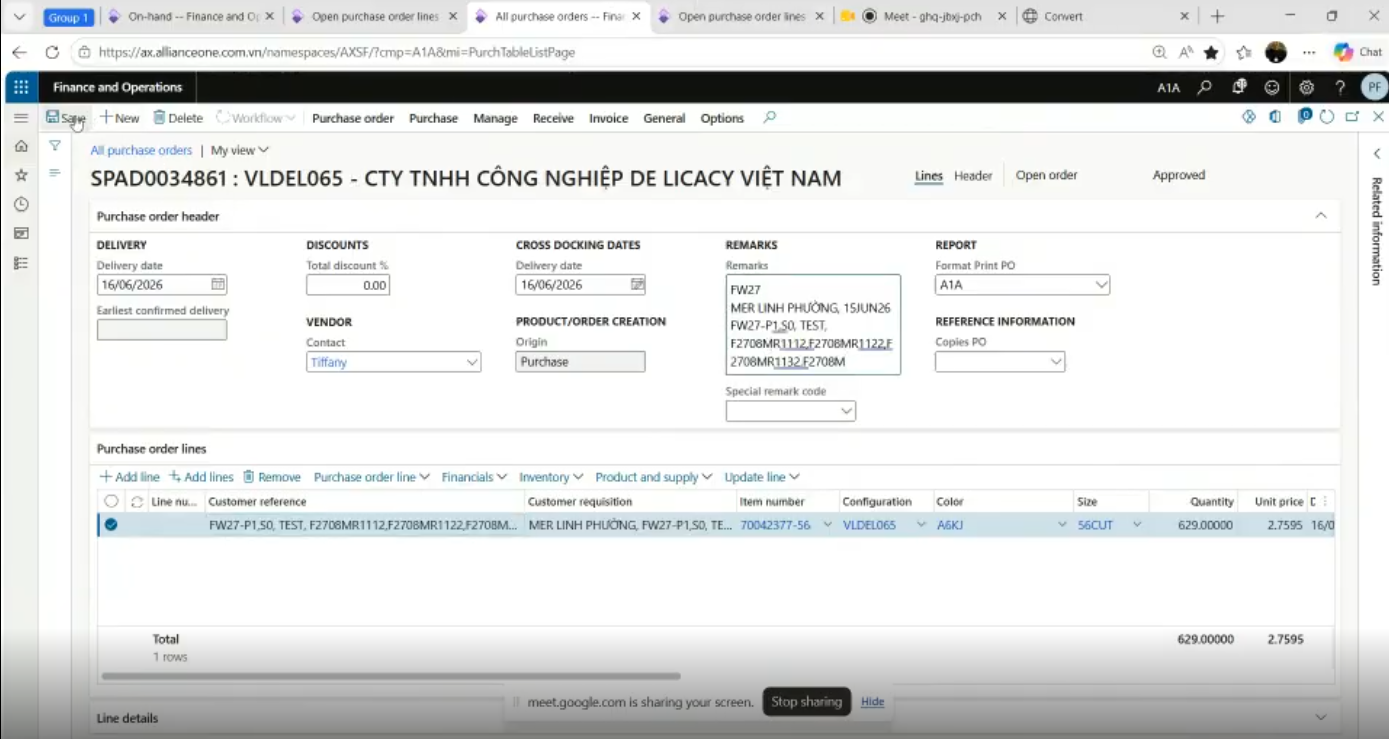Open the Receive action tab
Viewport: 1389px width, 739px height.
[553, 118]
